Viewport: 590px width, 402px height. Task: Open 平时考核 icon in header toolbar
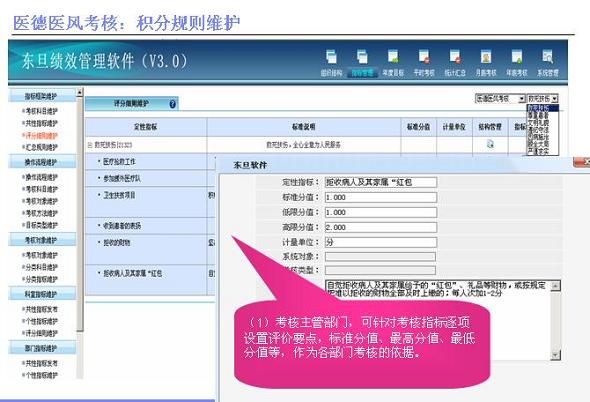point(424,63)
